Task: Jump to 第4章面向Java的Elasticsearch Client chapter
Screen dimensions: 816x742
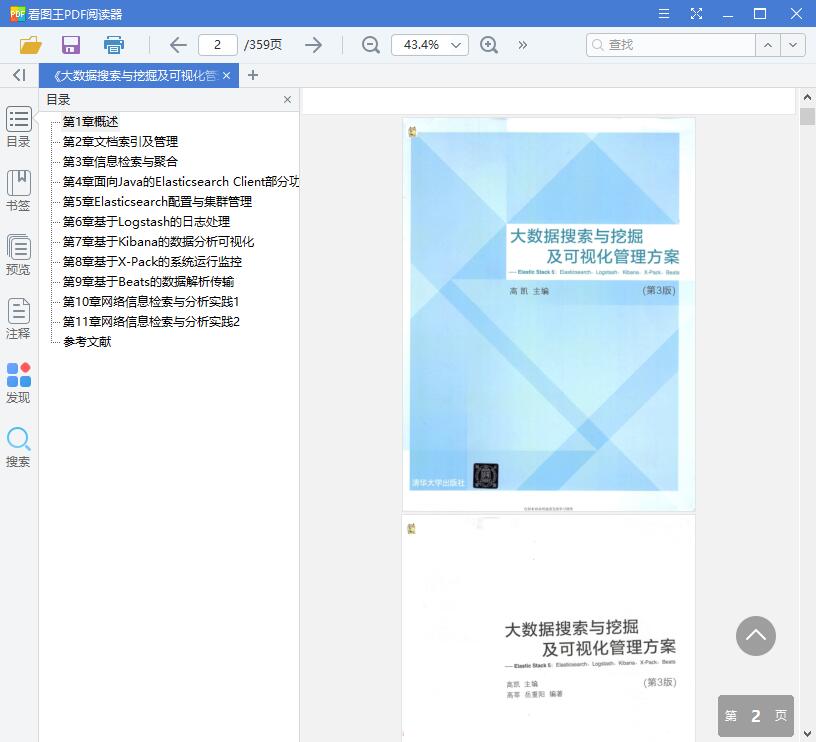Action: coord(180,182)
